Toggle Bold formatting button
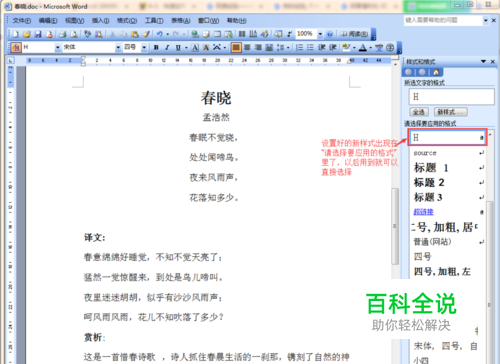Image resolution: width=500 pixels, height=364 pixels. pos(156,48)
